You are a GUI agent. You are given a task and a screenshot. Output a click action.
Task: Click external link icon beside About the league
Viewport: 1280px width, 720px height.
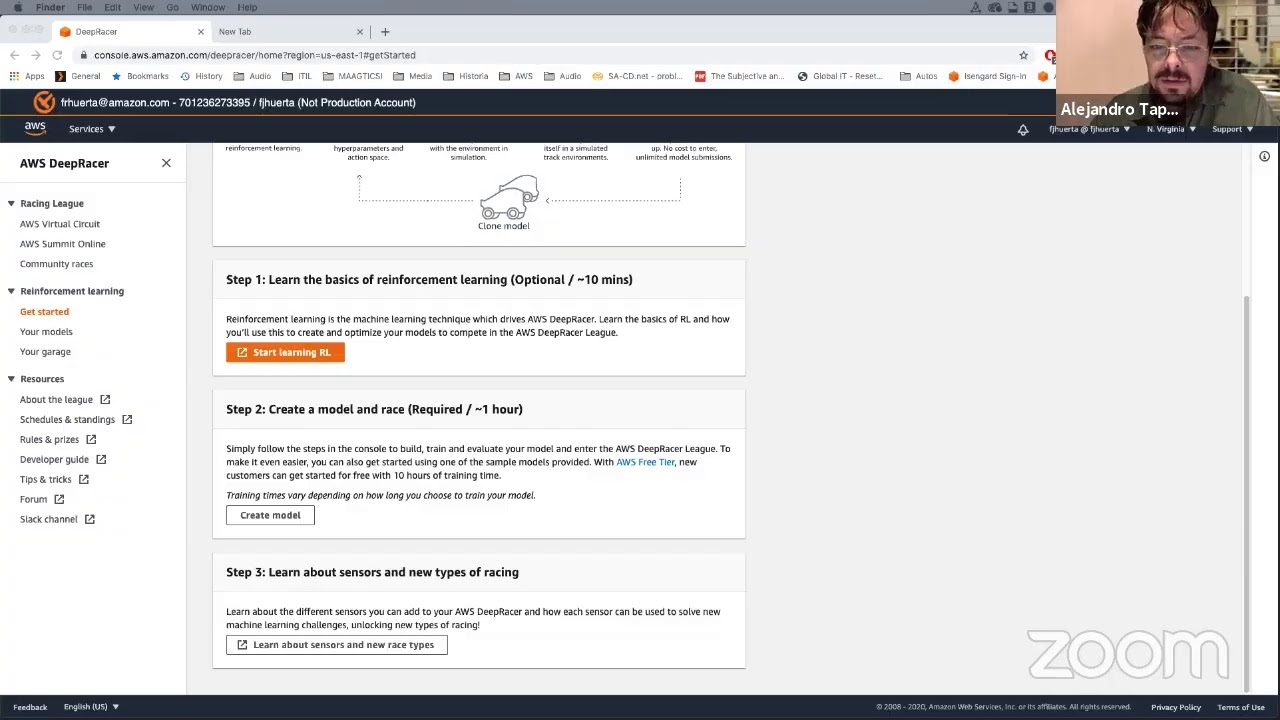pyautogui.click(x=105, y=399)
